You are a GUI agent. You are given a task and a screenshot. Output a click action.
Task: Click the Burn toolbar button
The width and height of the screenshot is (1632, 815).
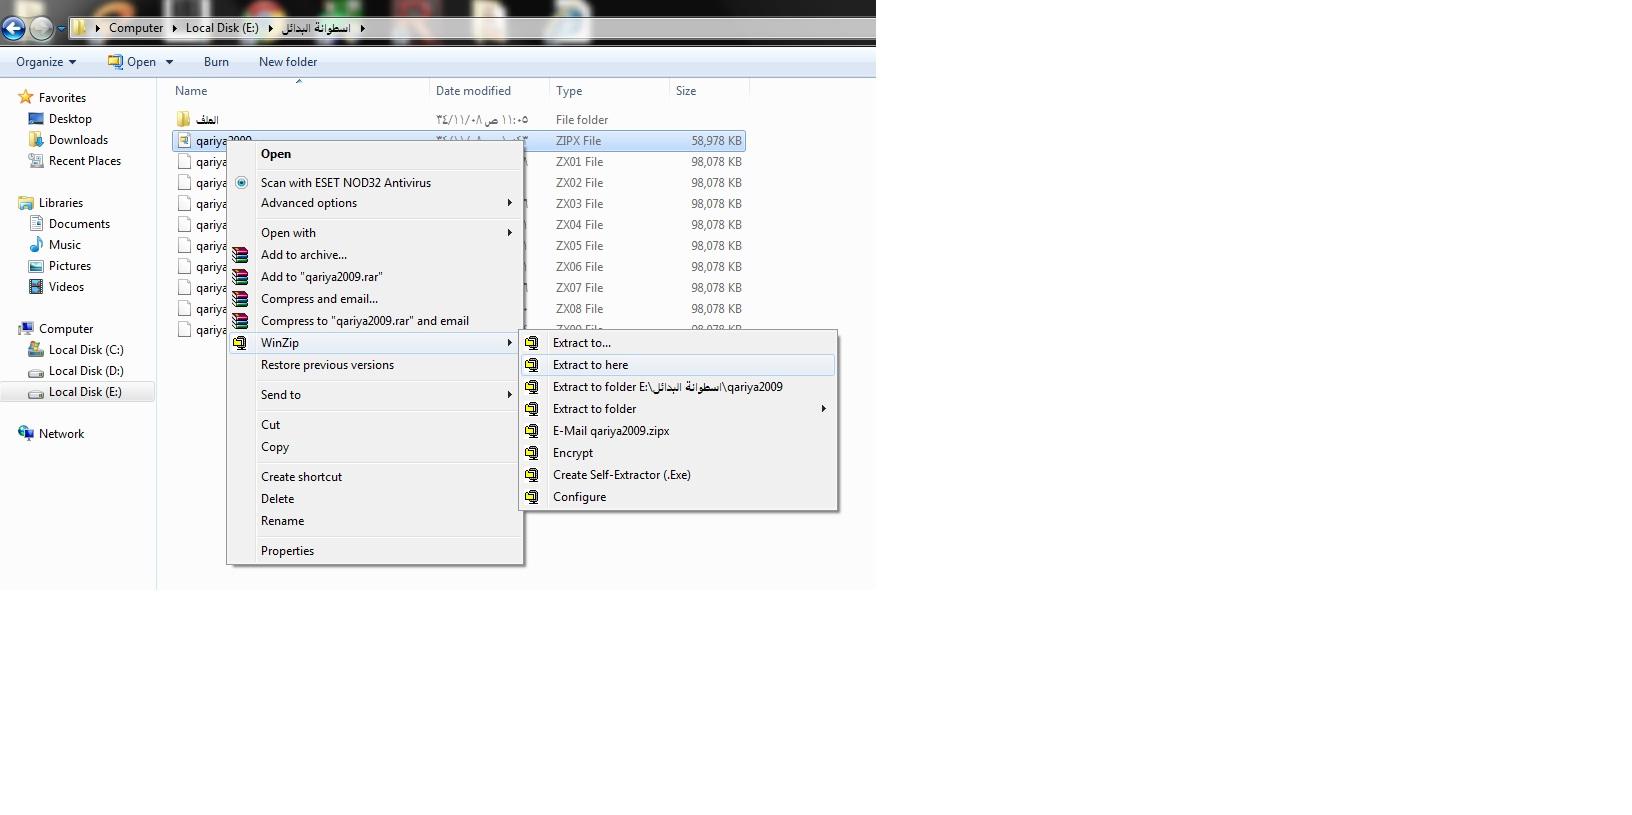[216, 62]
